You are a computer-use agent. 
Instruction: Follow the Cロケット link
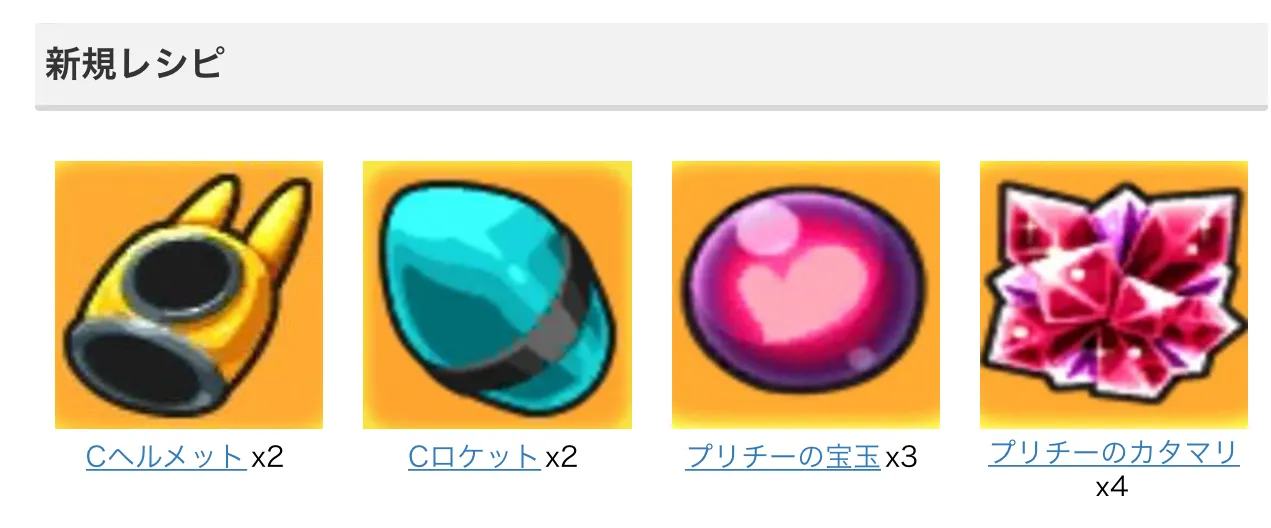click(474, 457)
